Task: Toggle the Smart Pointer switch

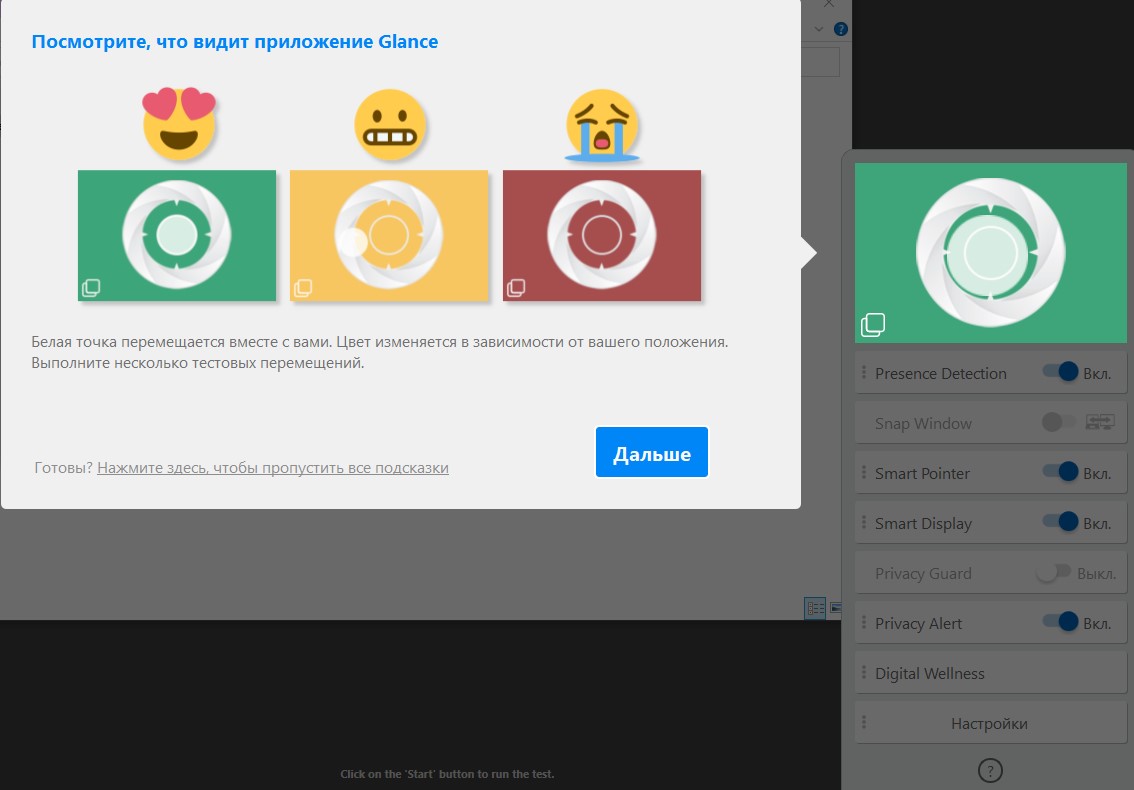Action: pos(1060,472)
